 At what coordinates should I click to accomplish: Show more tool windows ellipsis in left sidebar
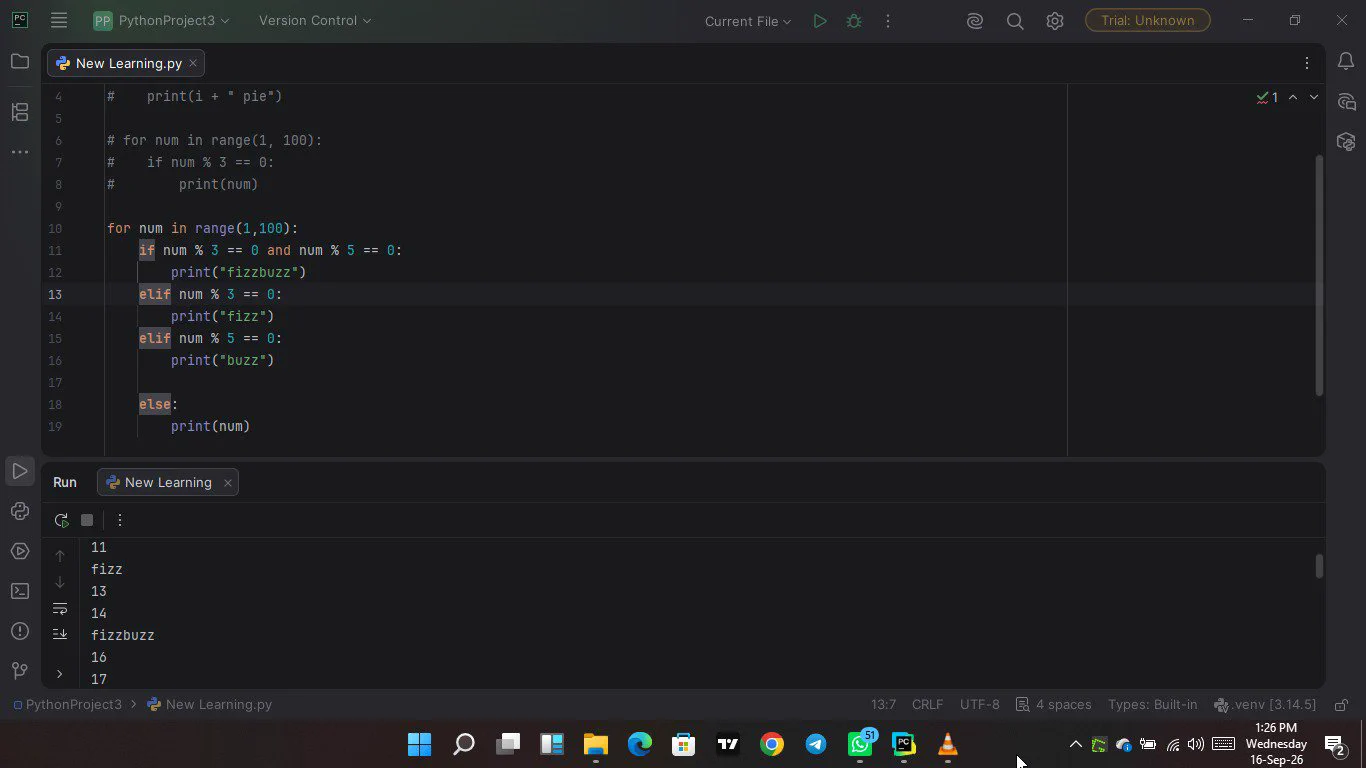[20, 152]
